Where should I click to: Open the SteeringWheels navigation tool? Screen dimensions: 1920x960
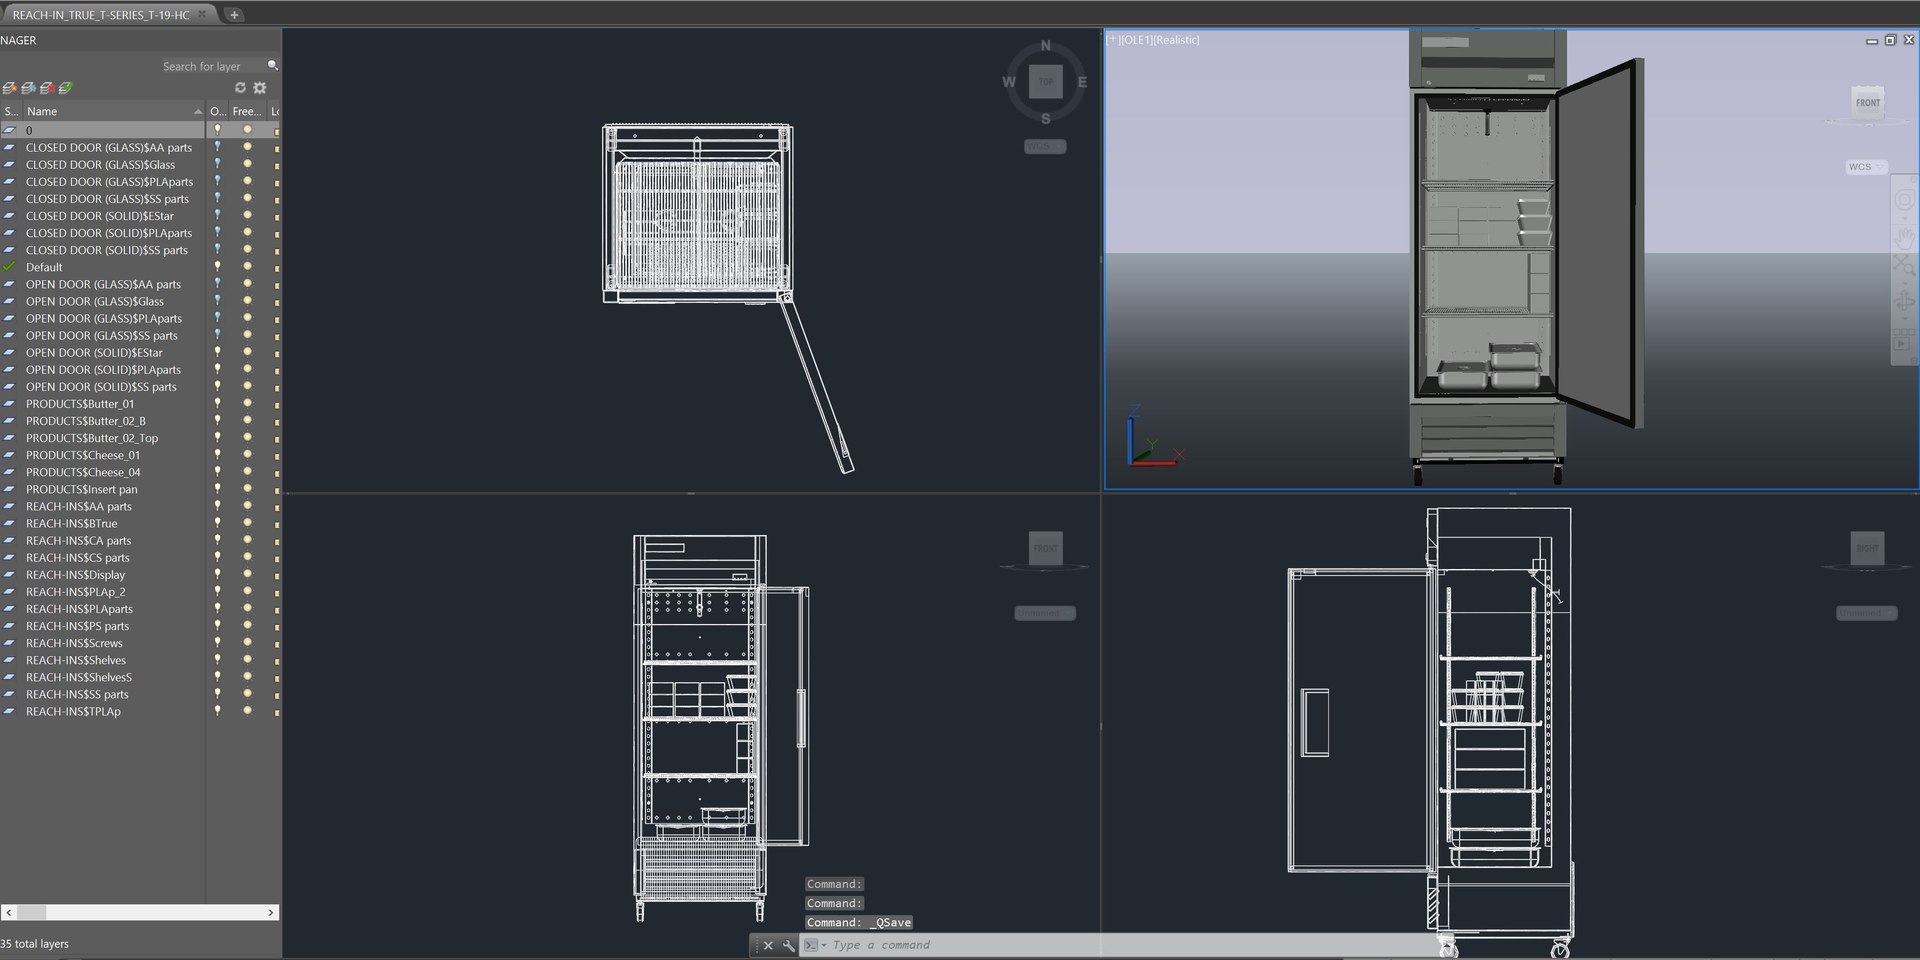[x=1904, y=201]
